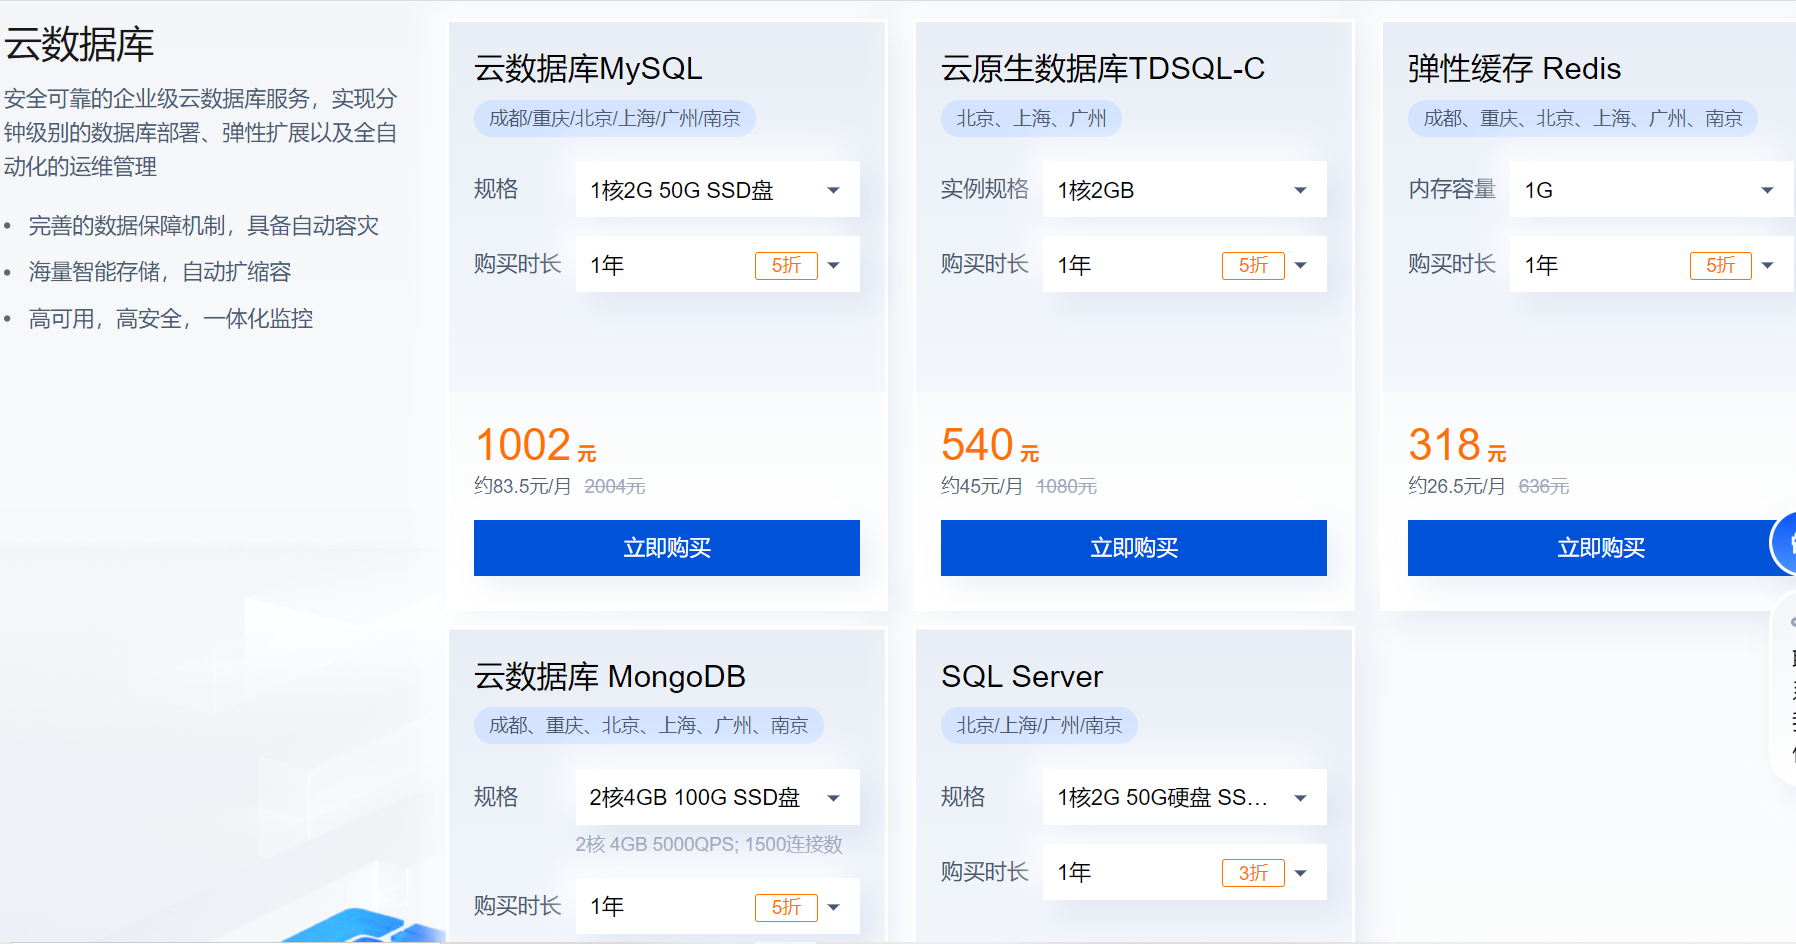Click the 3折 badge in SQL Server card
Viewport: 1796px width, 944px height.
click(x=1253, y=873)
